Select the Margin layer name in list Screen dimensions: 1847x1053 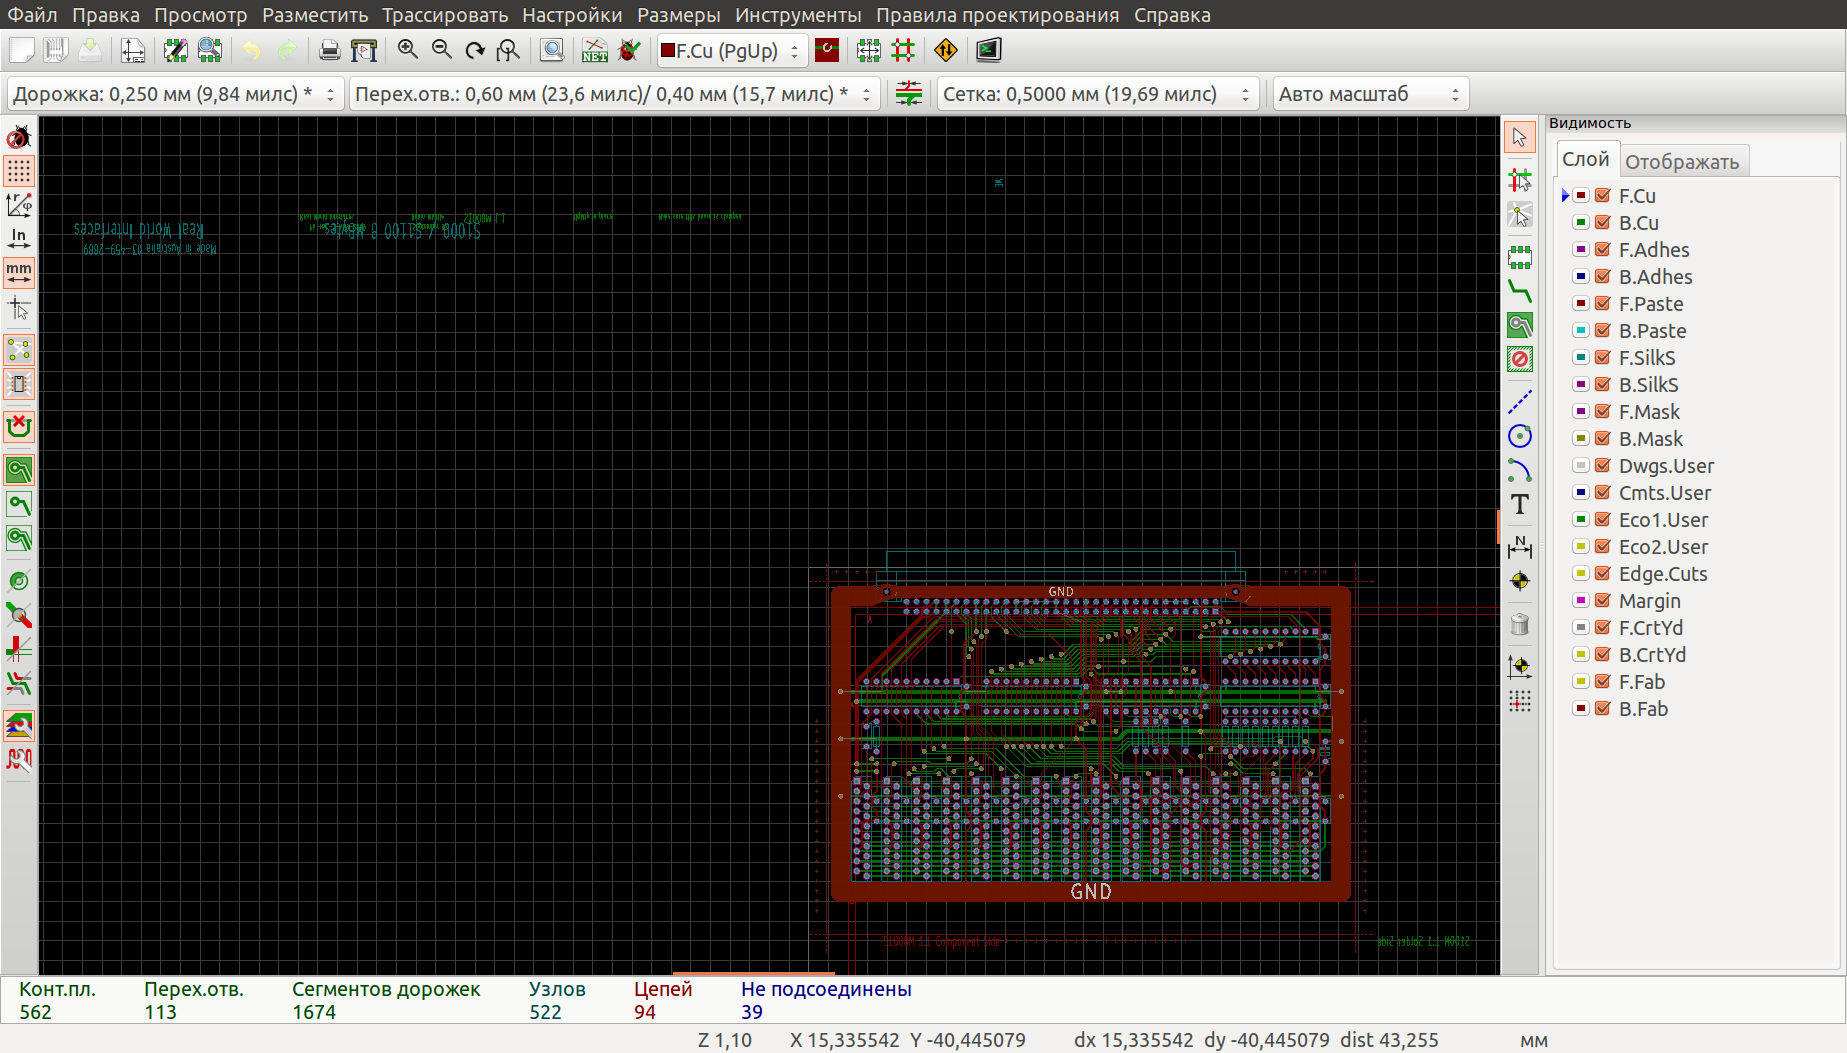coord(1649,601)
